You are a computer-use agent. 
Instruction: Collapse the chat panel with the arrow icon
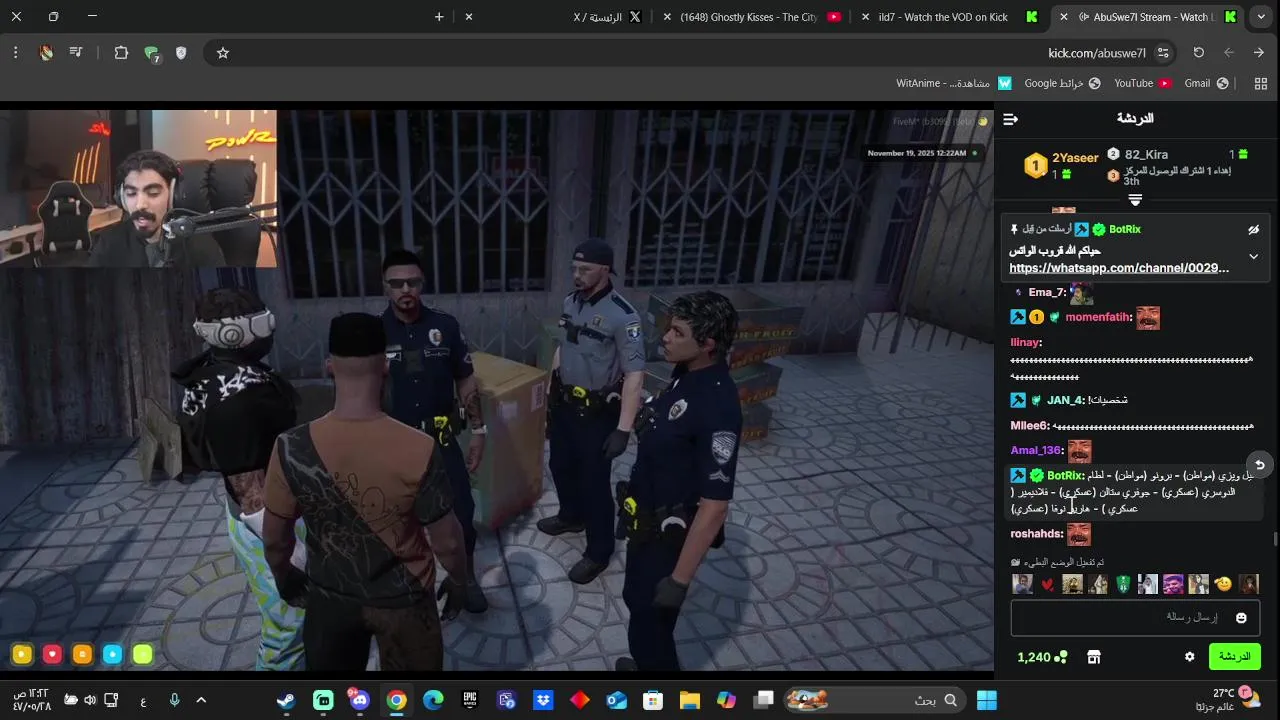point(1010,119)
